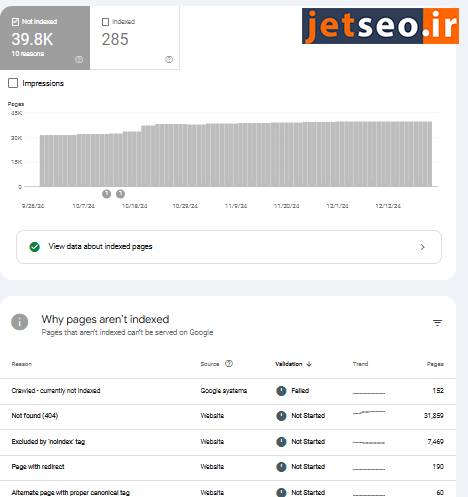This screenshot has width=468, height=497.
Task: Open the Page with redirect trend sparkline
Action: coord(369,467)
